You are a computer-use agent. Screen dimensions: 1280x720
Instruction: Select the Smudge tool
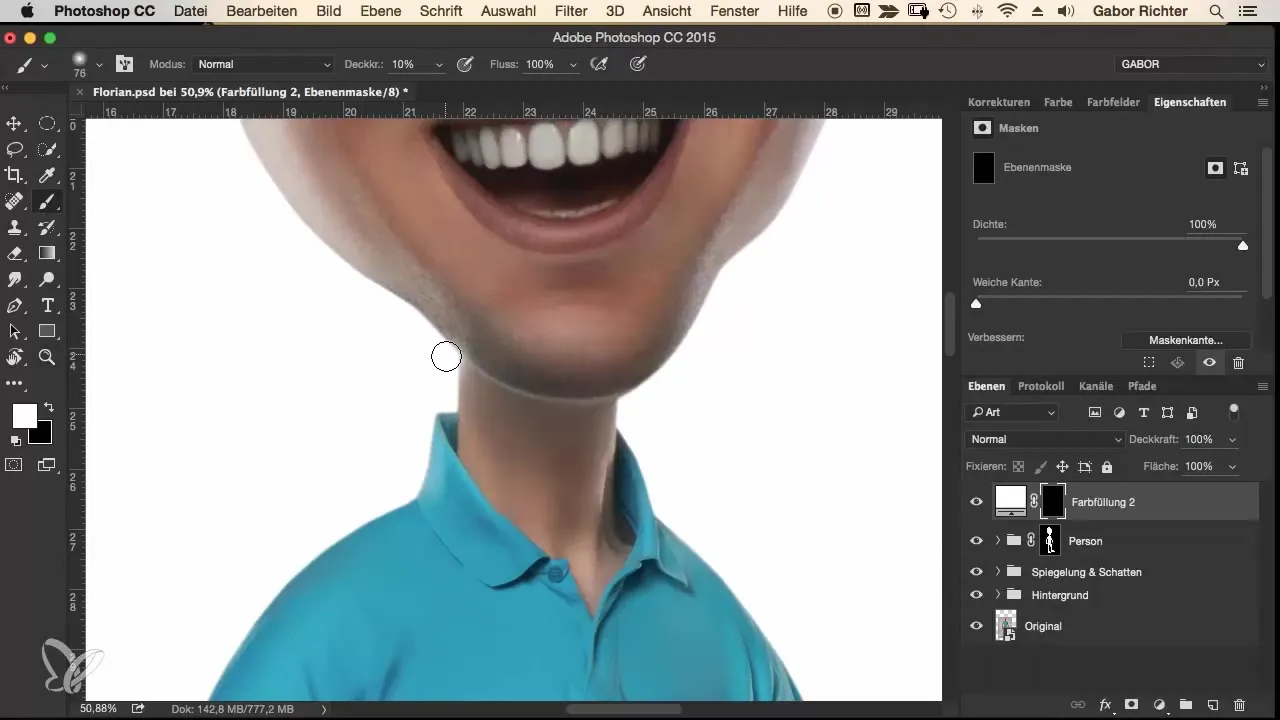point(15,279)
